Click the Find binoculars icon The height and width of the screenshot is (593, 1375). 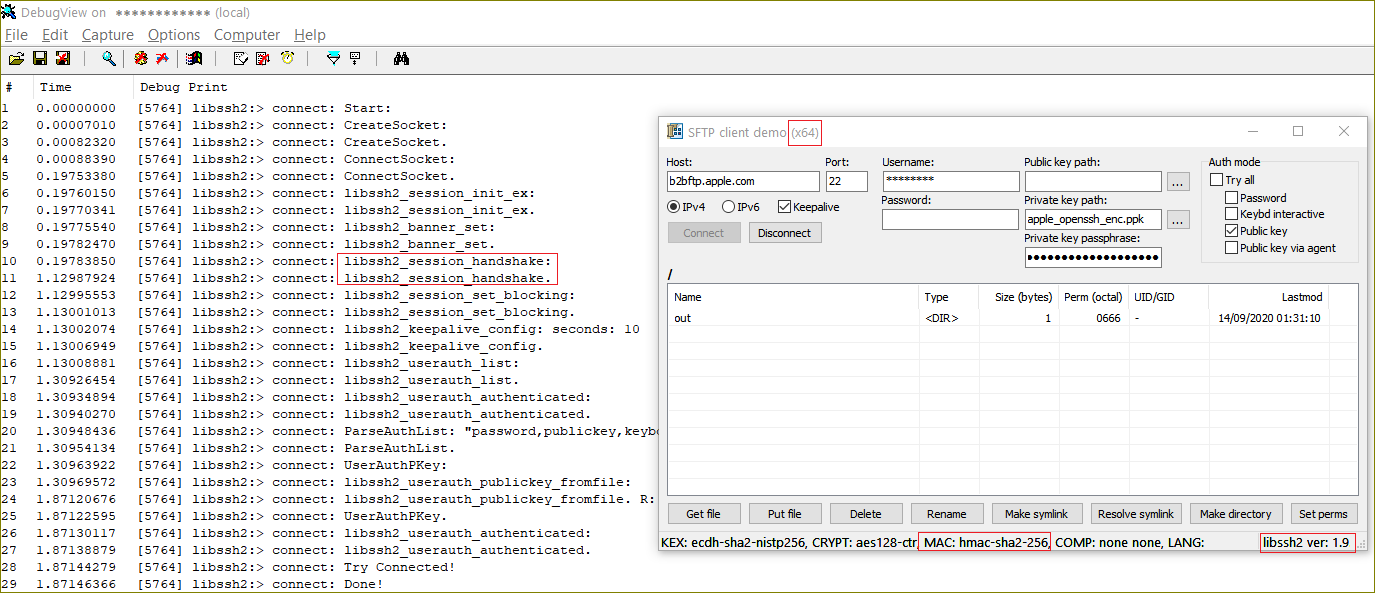(x=401, y=59)
